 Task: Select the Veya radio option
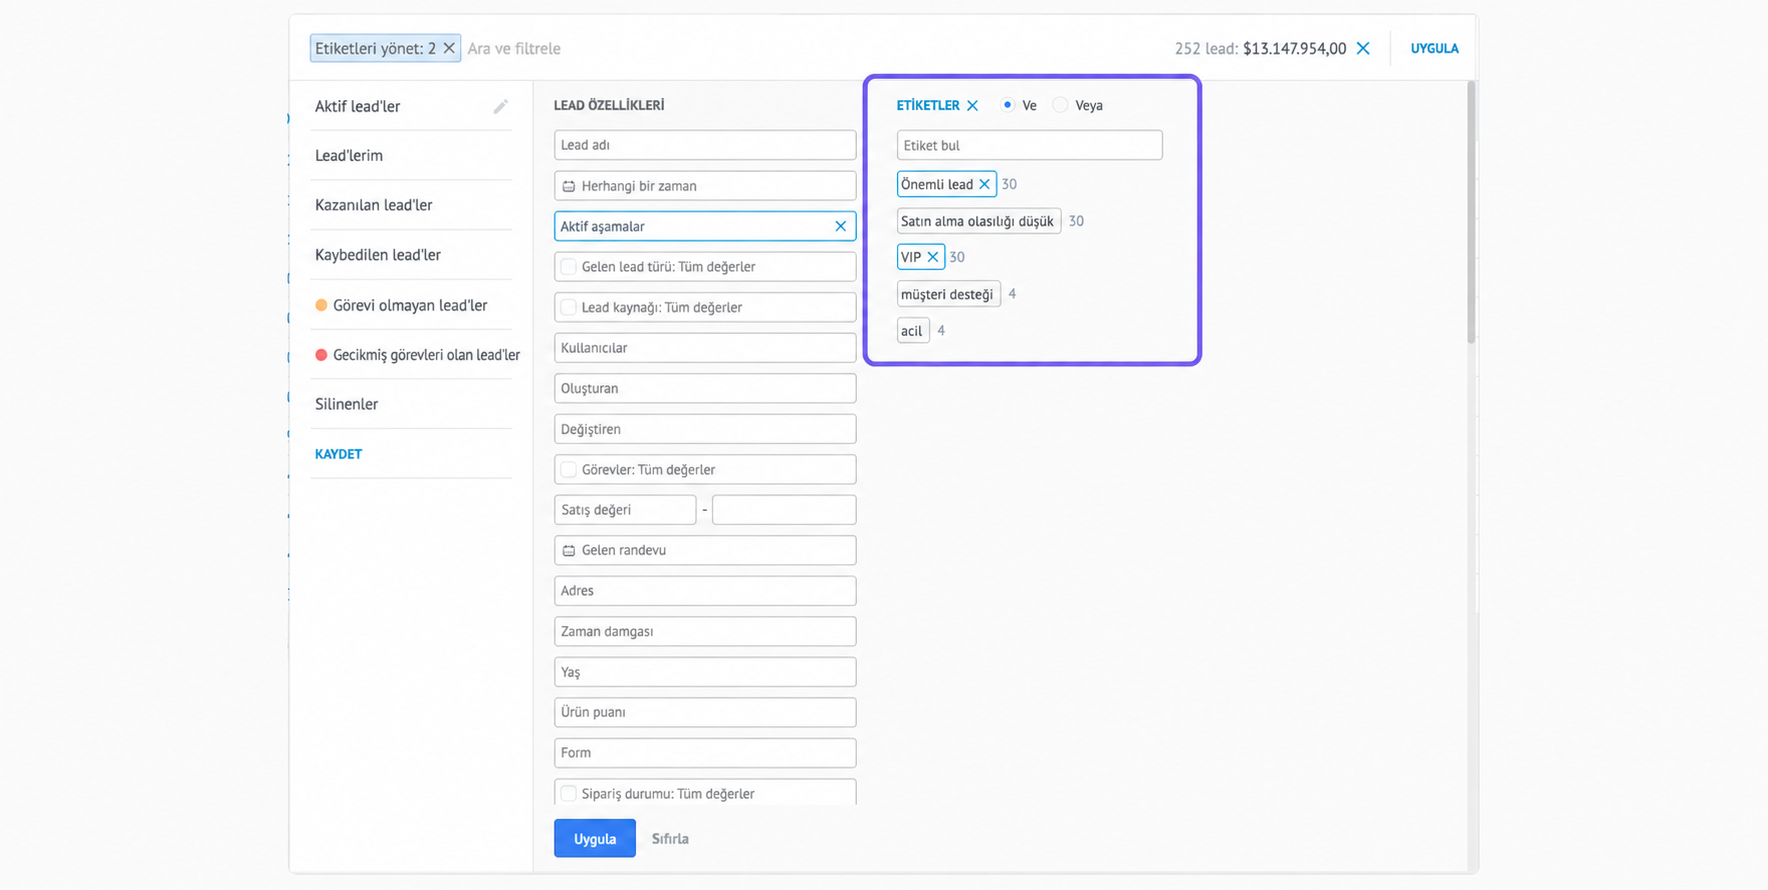point(1060,105)
